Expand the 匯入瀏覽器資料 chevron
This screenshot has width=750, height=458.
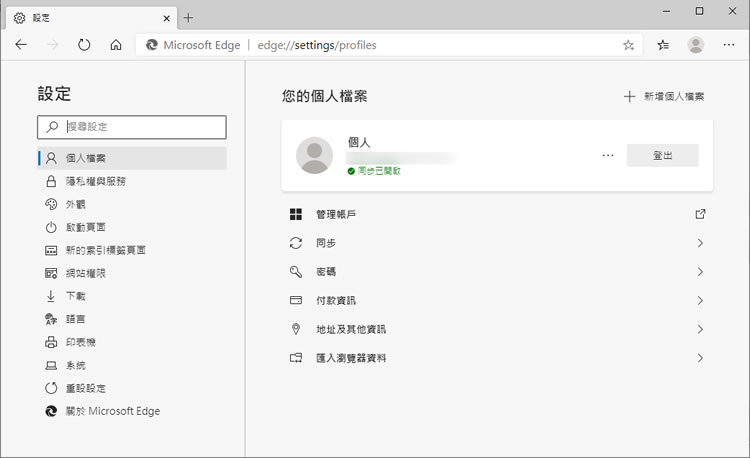tap(700, 358)
